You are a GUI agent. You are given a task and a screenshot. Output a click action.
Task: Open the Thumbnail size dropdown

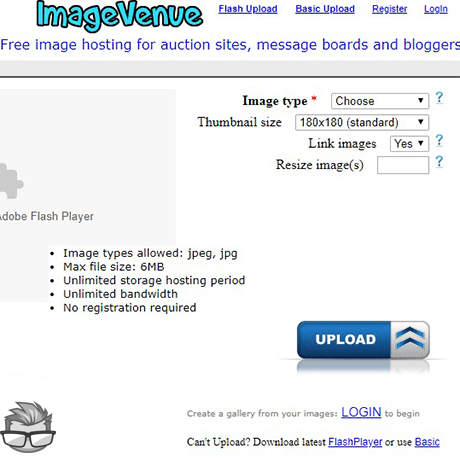click(x=362, y=122)
